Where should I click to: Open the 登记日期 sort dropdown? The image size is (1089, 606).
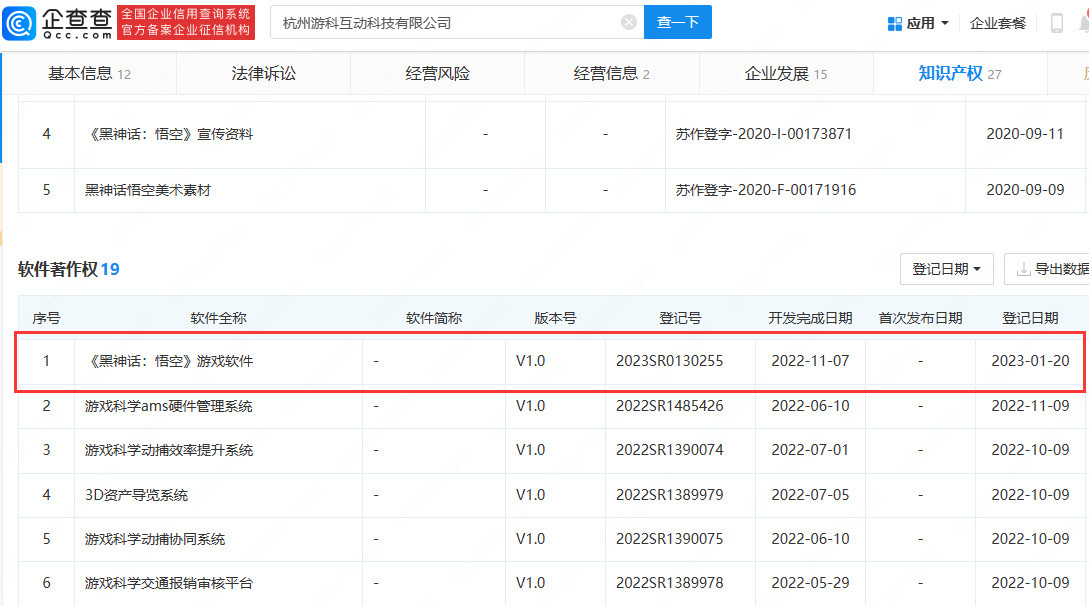[x=946, y=268]
